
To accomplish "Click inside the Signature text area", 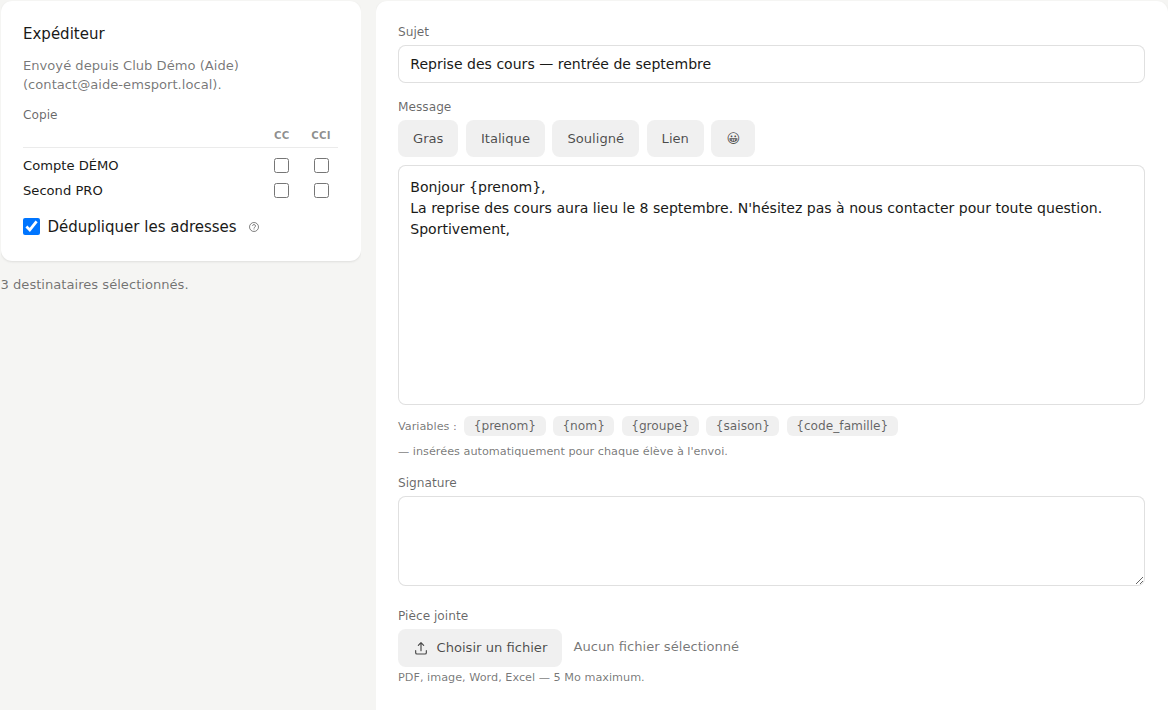I will [771, 541].
